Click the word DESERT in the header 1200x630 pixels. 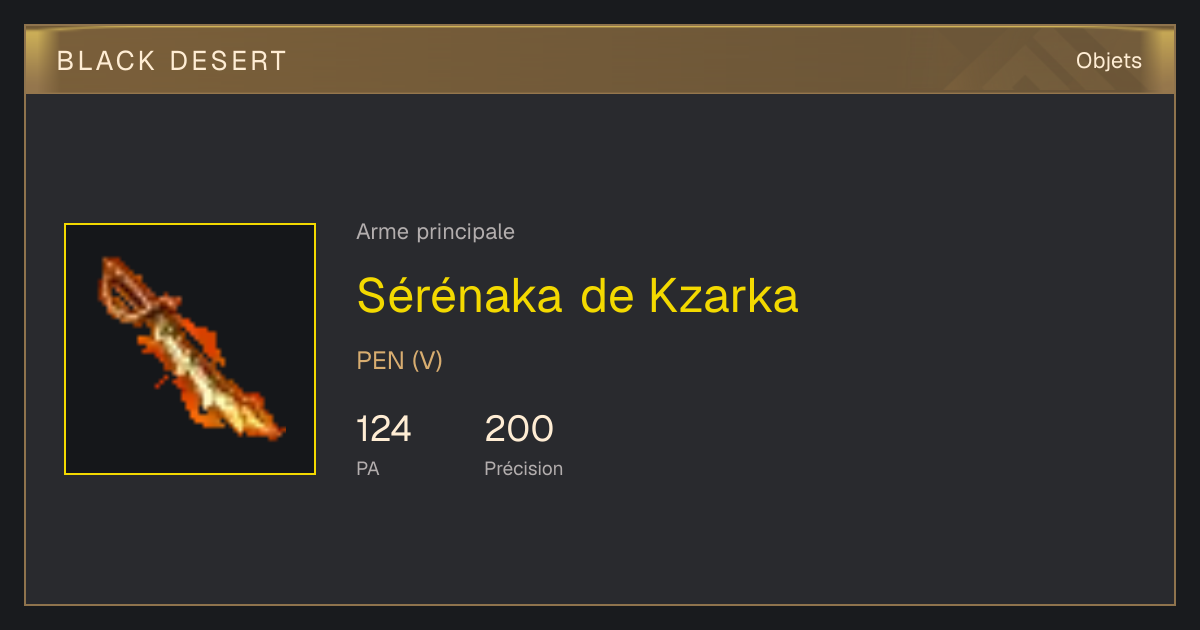228,61
